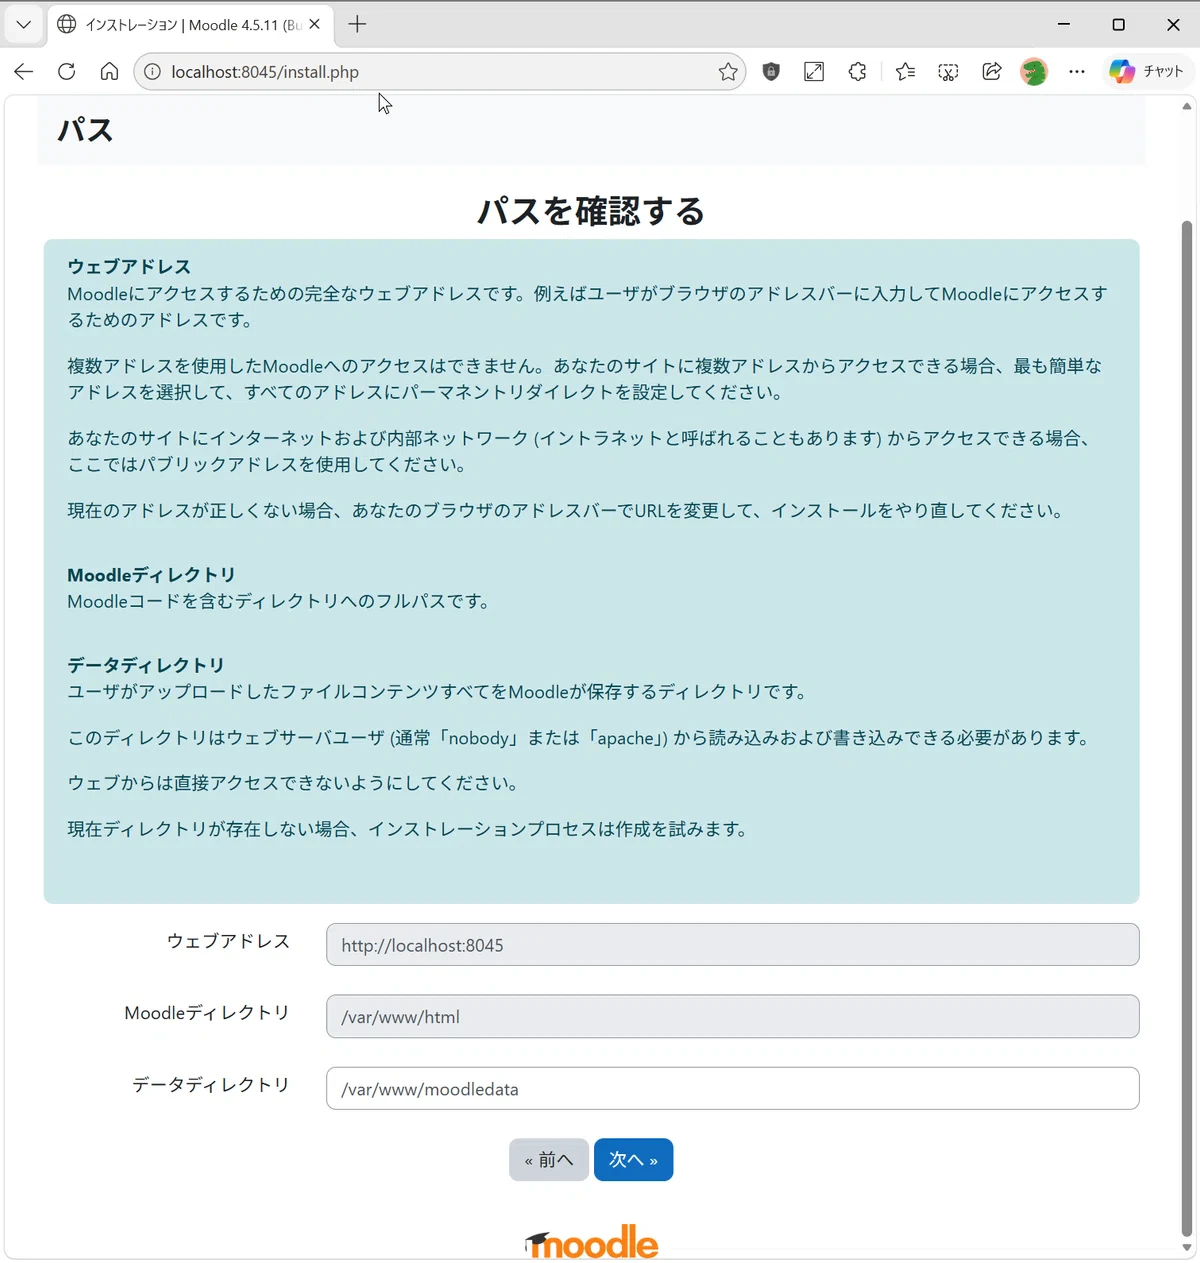Click the 次へ » button
Viewport: 1200px width, 1263px height.
pyautogui.click(x=633, y=1160)
